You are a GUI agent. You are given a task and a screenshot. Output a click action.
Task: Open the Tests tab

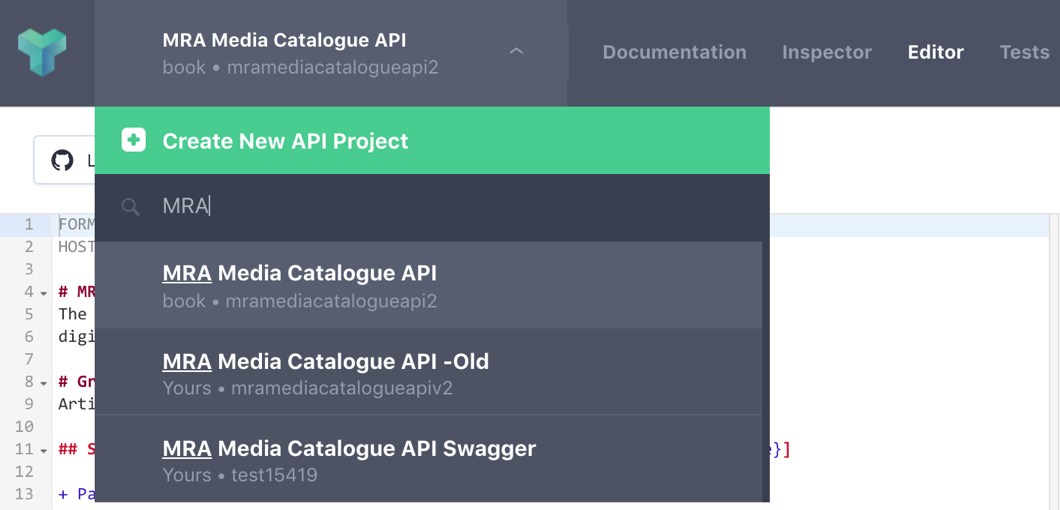1024,52
